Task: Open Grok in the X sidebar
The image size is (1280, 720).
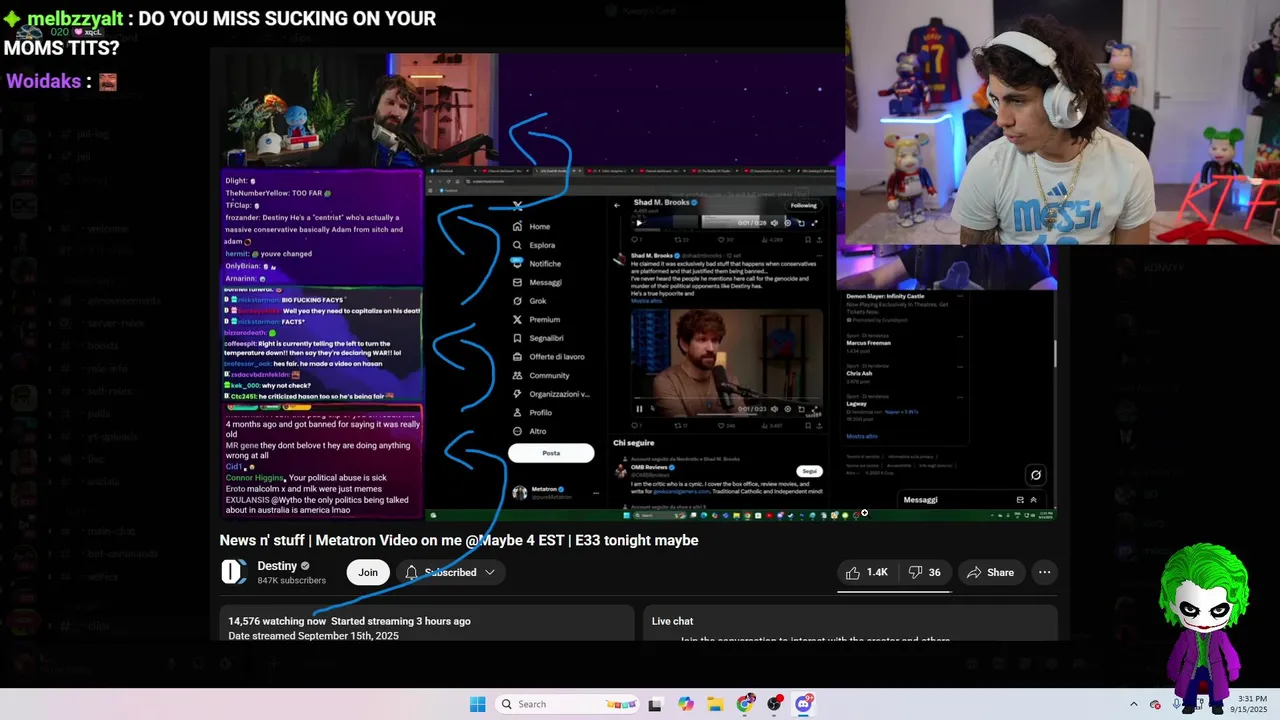Action: click(529, 300)
